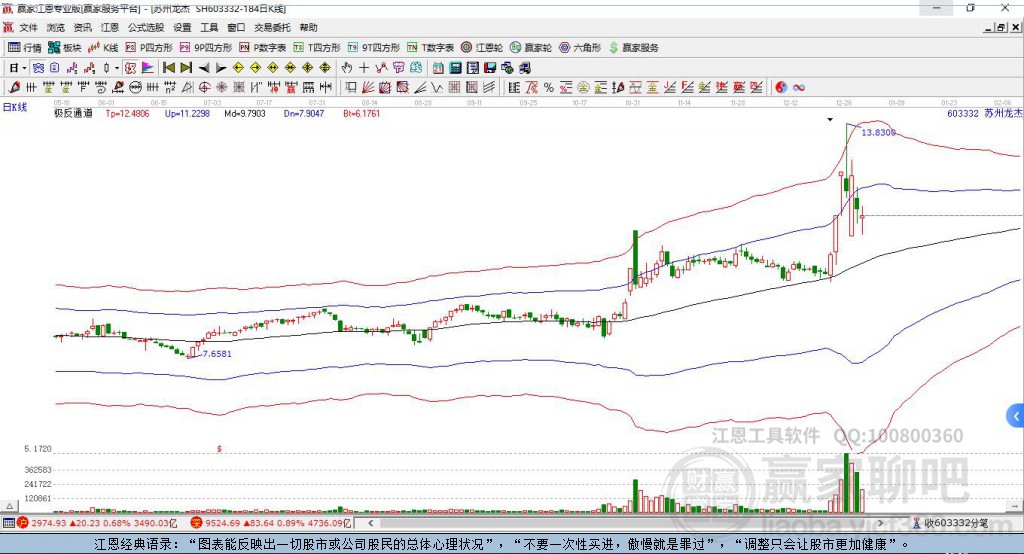Open the 江恩轮 tool

coord(482,48)
